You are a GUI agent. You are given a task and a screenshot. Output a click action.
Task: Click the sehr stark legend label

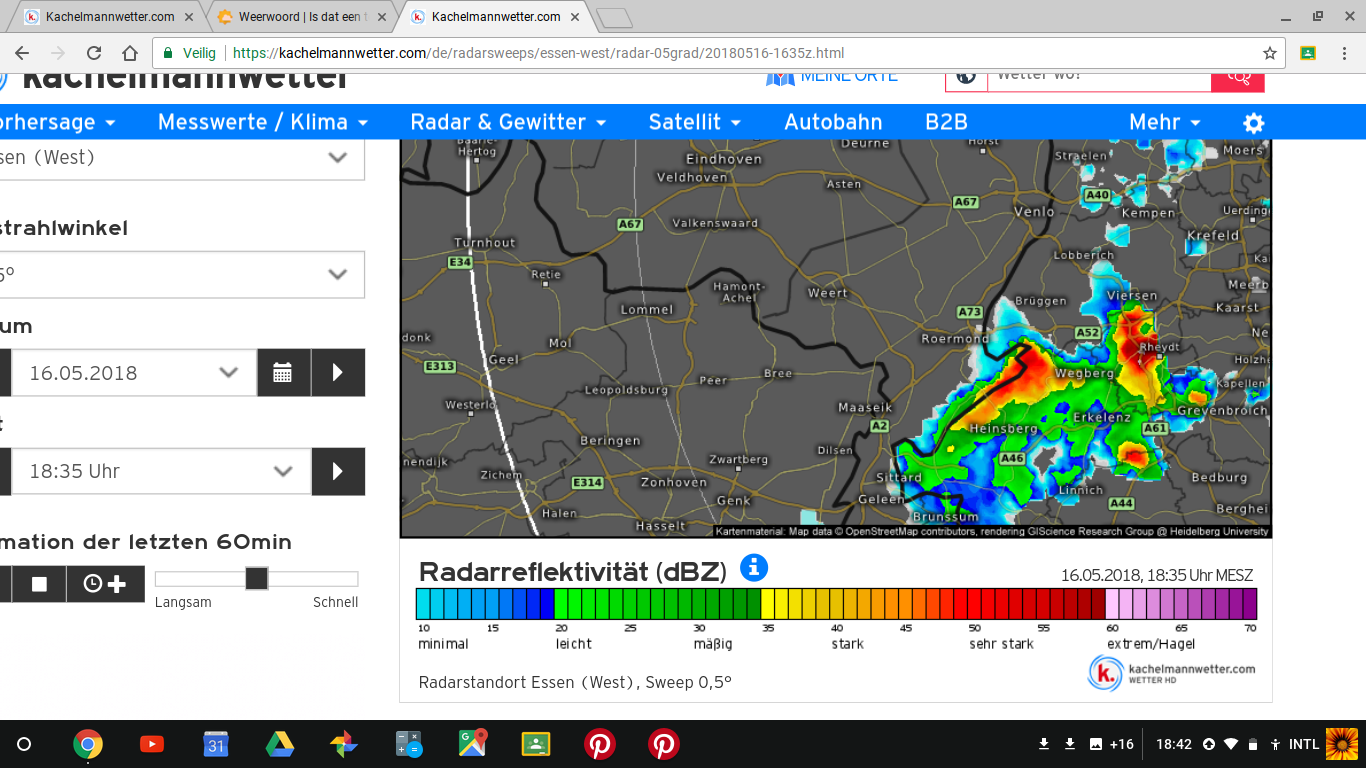click(x=1002, y=644)
